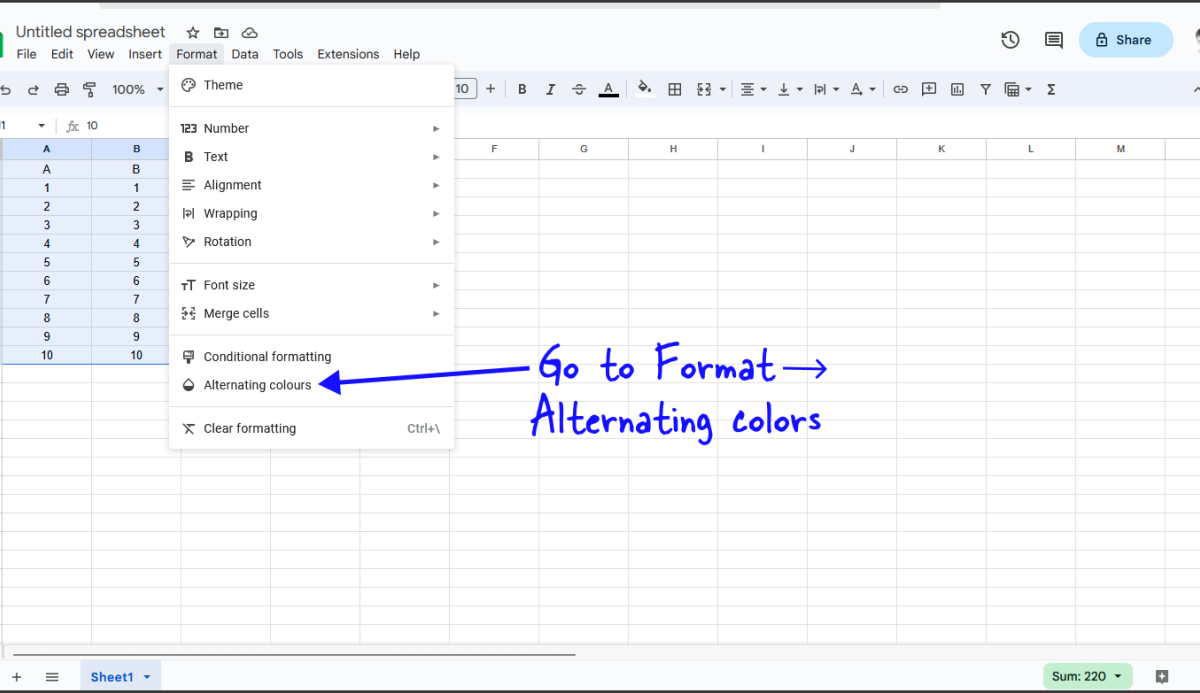The width and height of the screenshot is (1200, 693).
Task: Open the fill colour bucket tool
Action: pyautogui.click(x=645, y=88)
